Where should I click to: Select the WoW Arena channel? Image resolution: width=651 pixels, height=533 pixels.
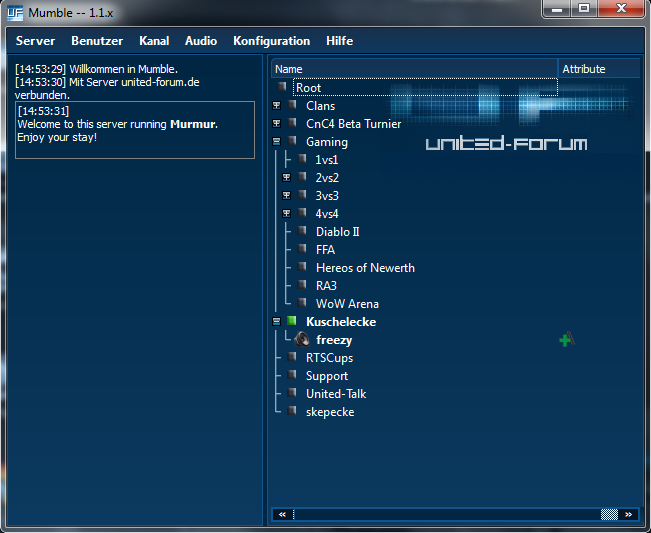(348, 304)
